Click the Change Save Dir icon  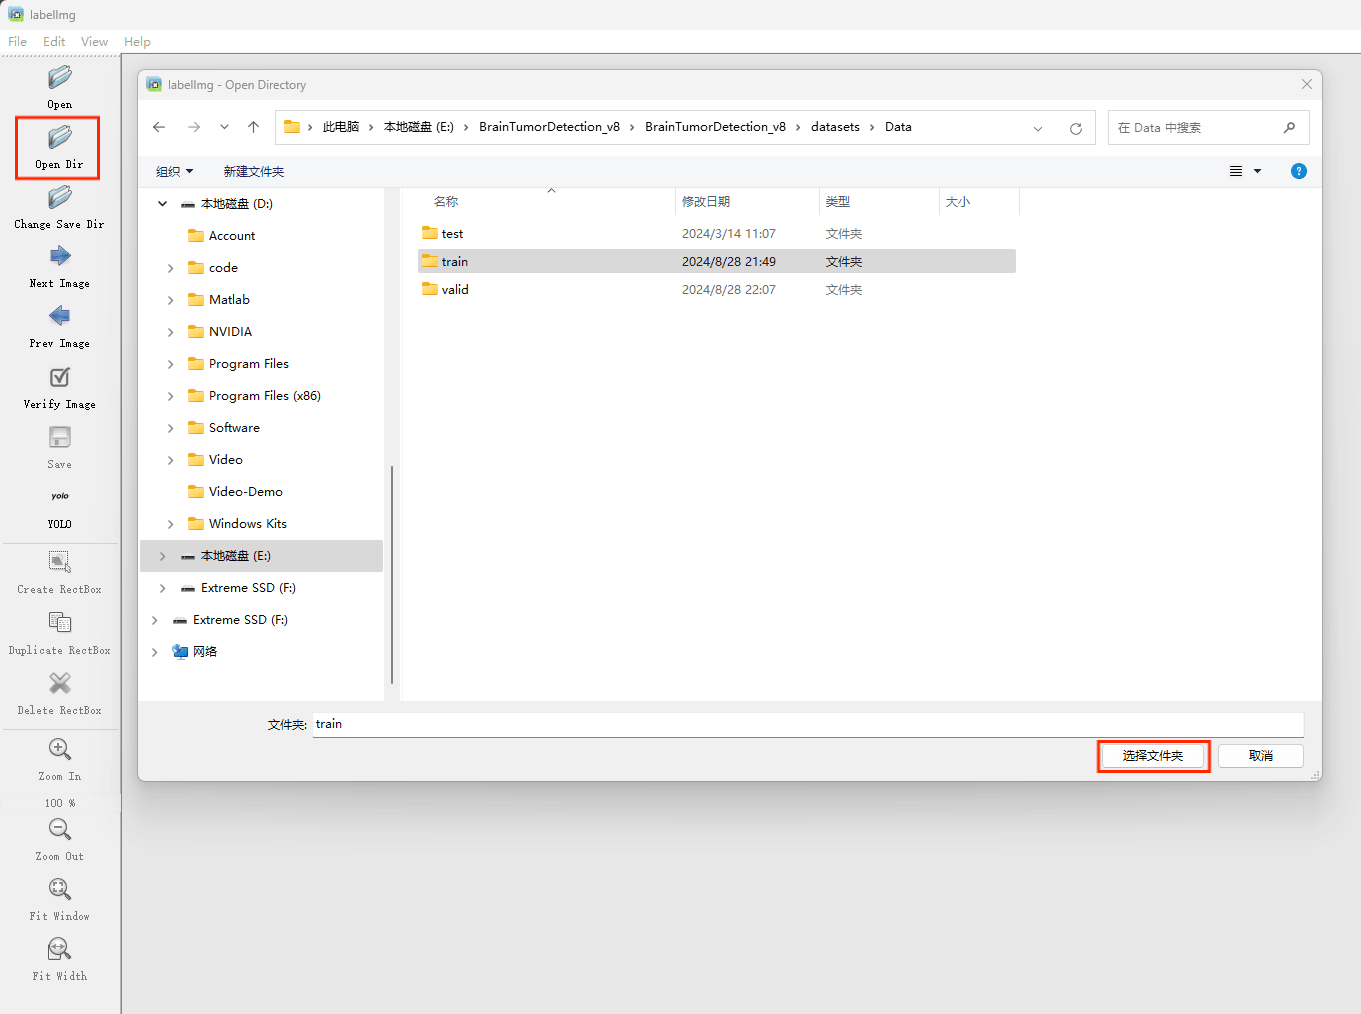[59, 198]
